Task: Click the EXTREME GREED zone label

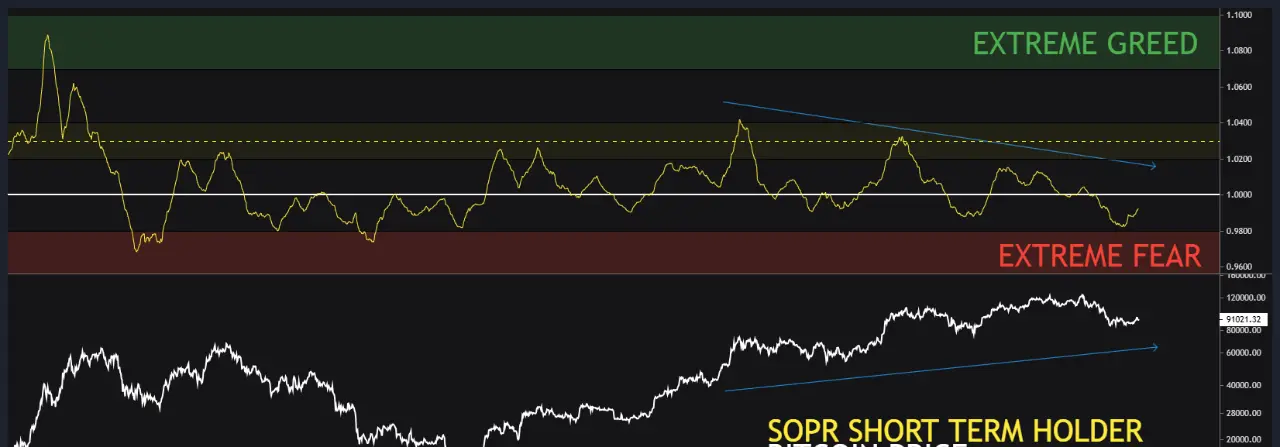Action: coord(1085,44)
